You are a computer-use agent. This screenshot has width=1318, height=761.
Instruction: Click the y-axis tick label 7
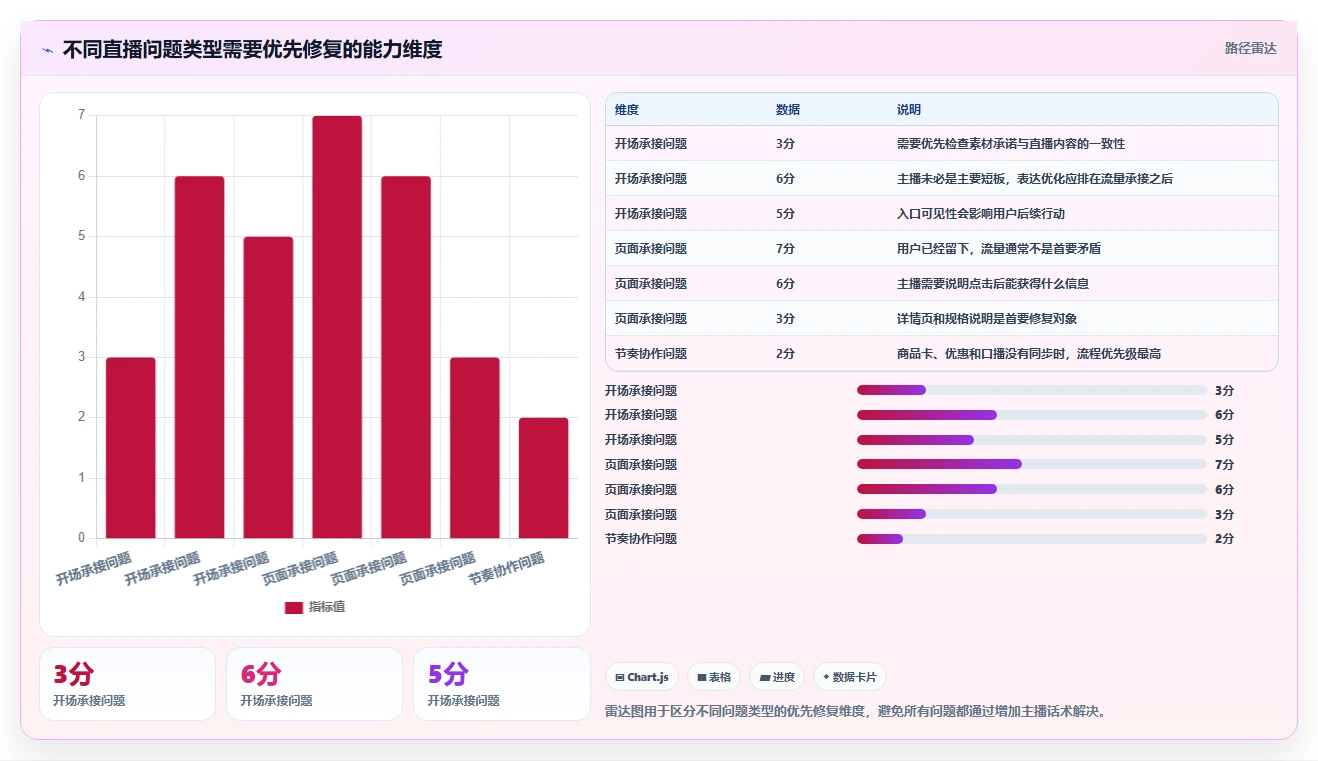pos(82,115)
